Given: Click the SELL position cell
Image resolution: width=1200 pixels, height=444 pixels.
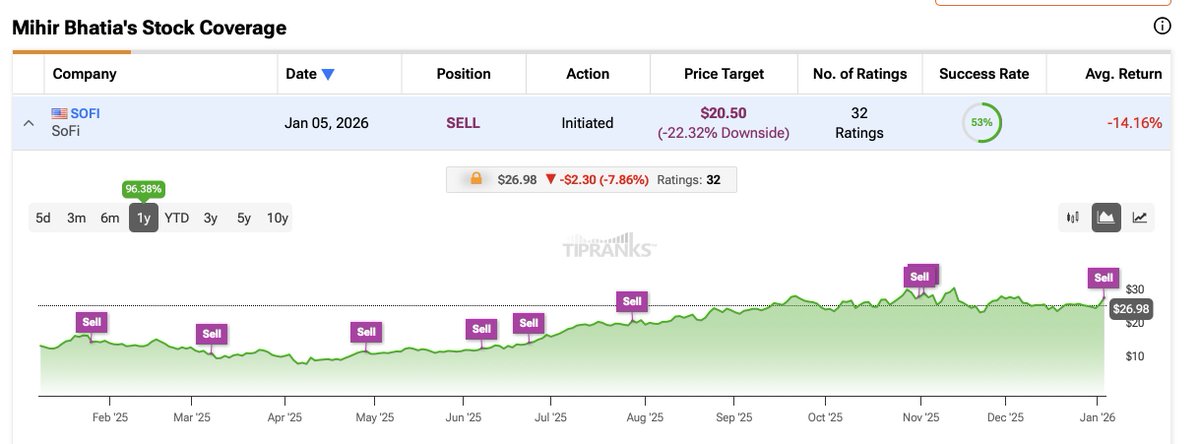Looking at the screenshot, I should (463, 123).
